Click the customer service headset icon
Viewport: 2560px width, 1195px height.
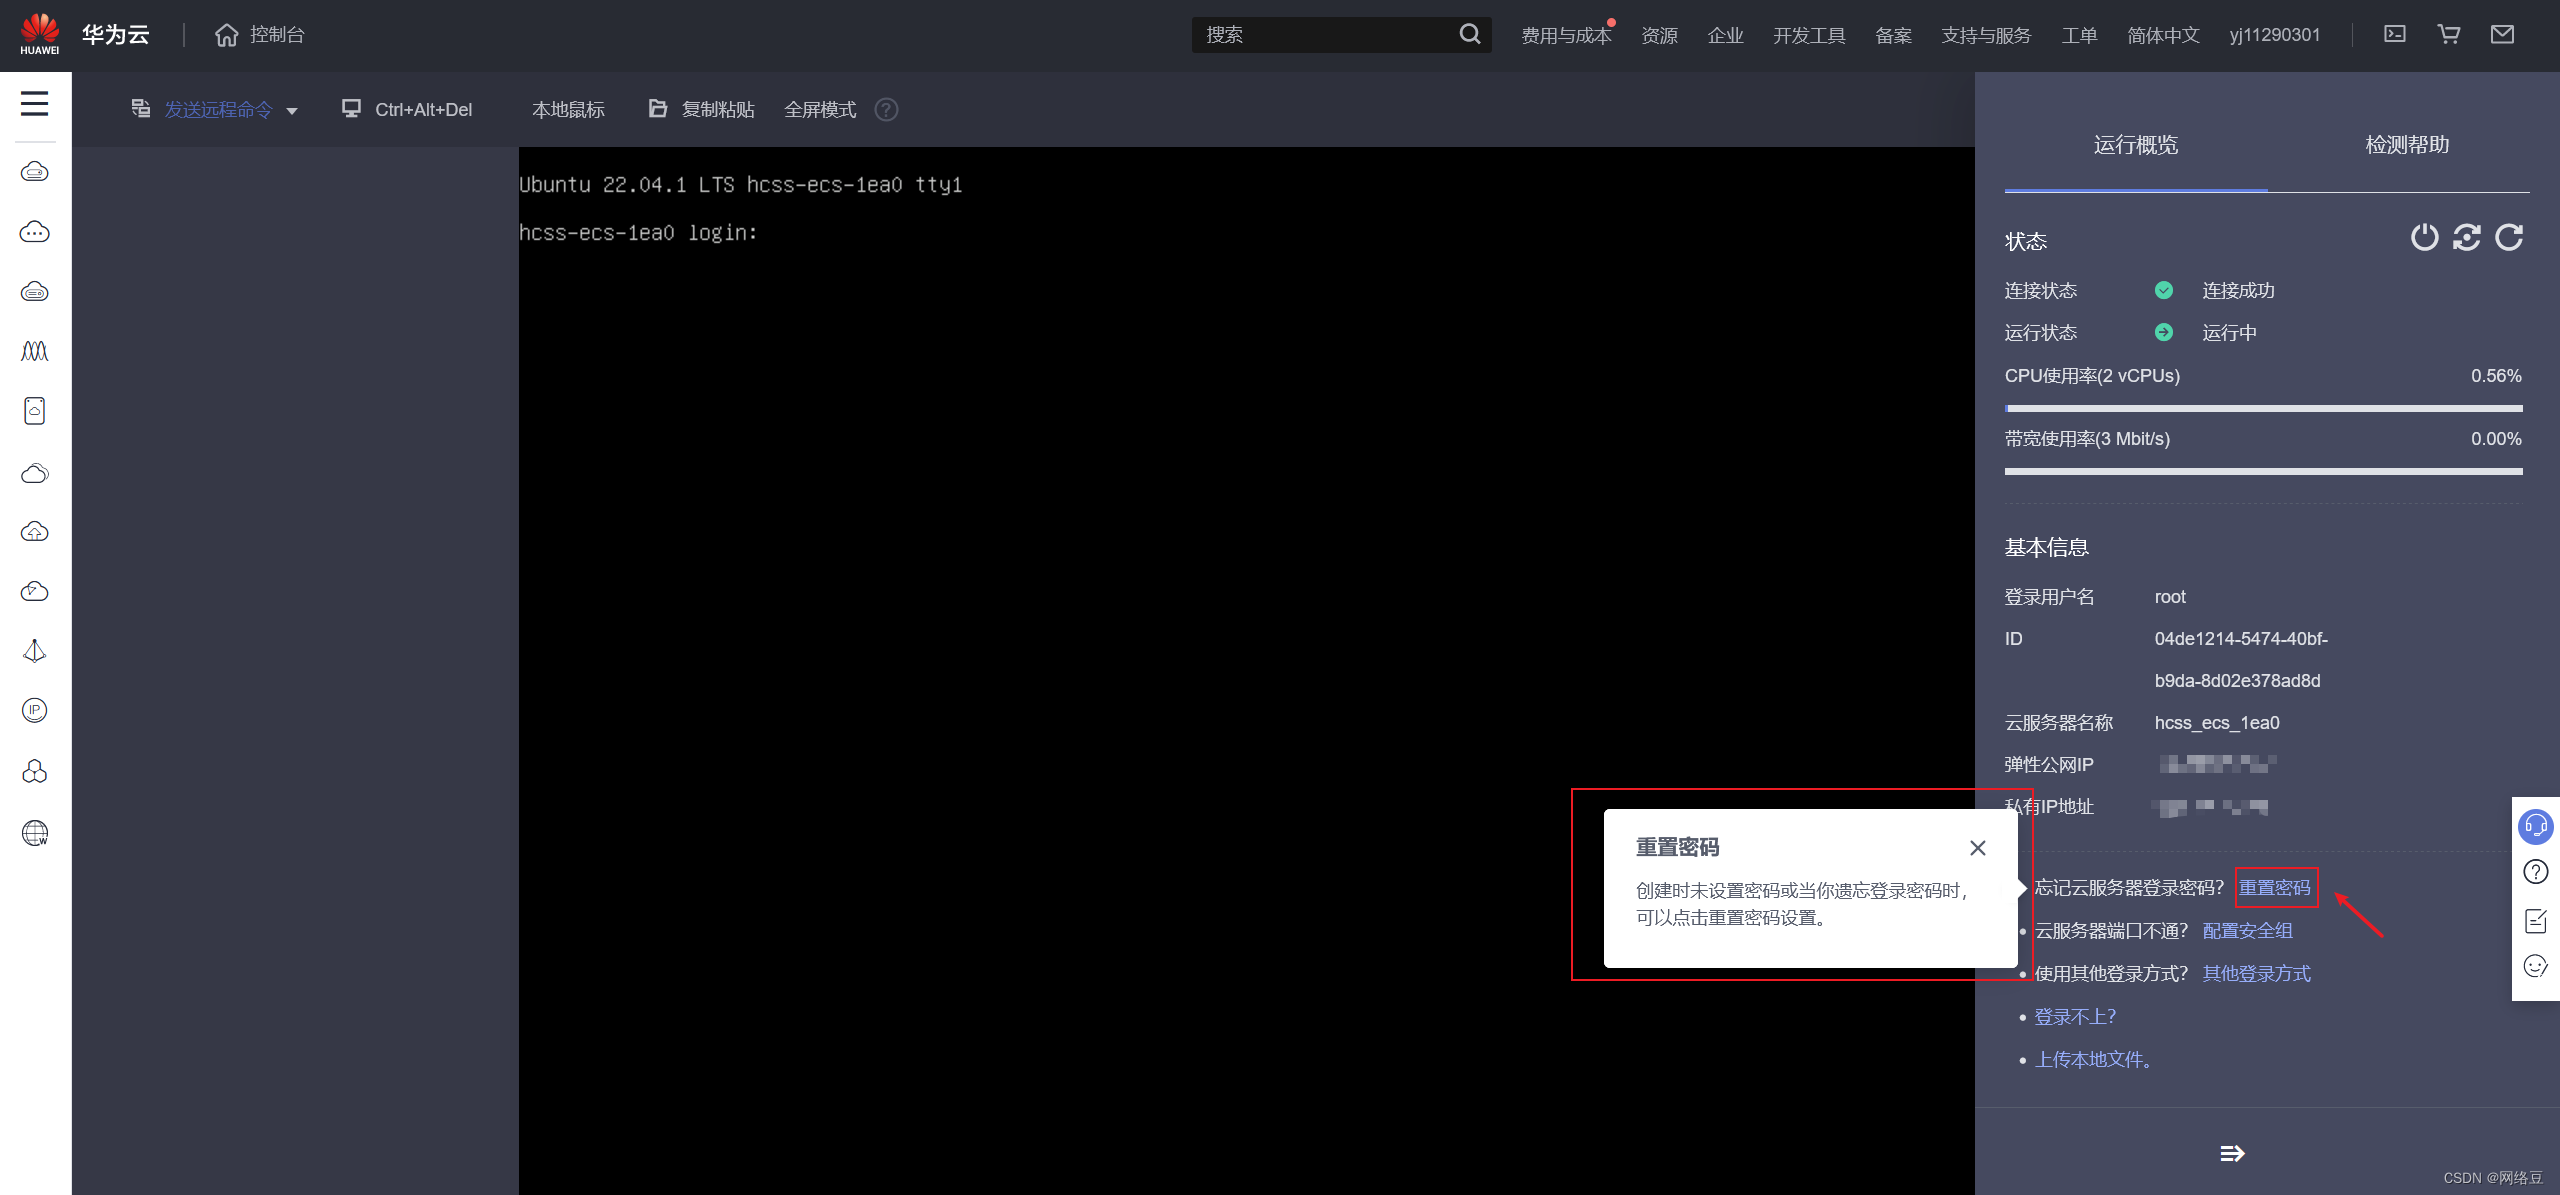2536,826
